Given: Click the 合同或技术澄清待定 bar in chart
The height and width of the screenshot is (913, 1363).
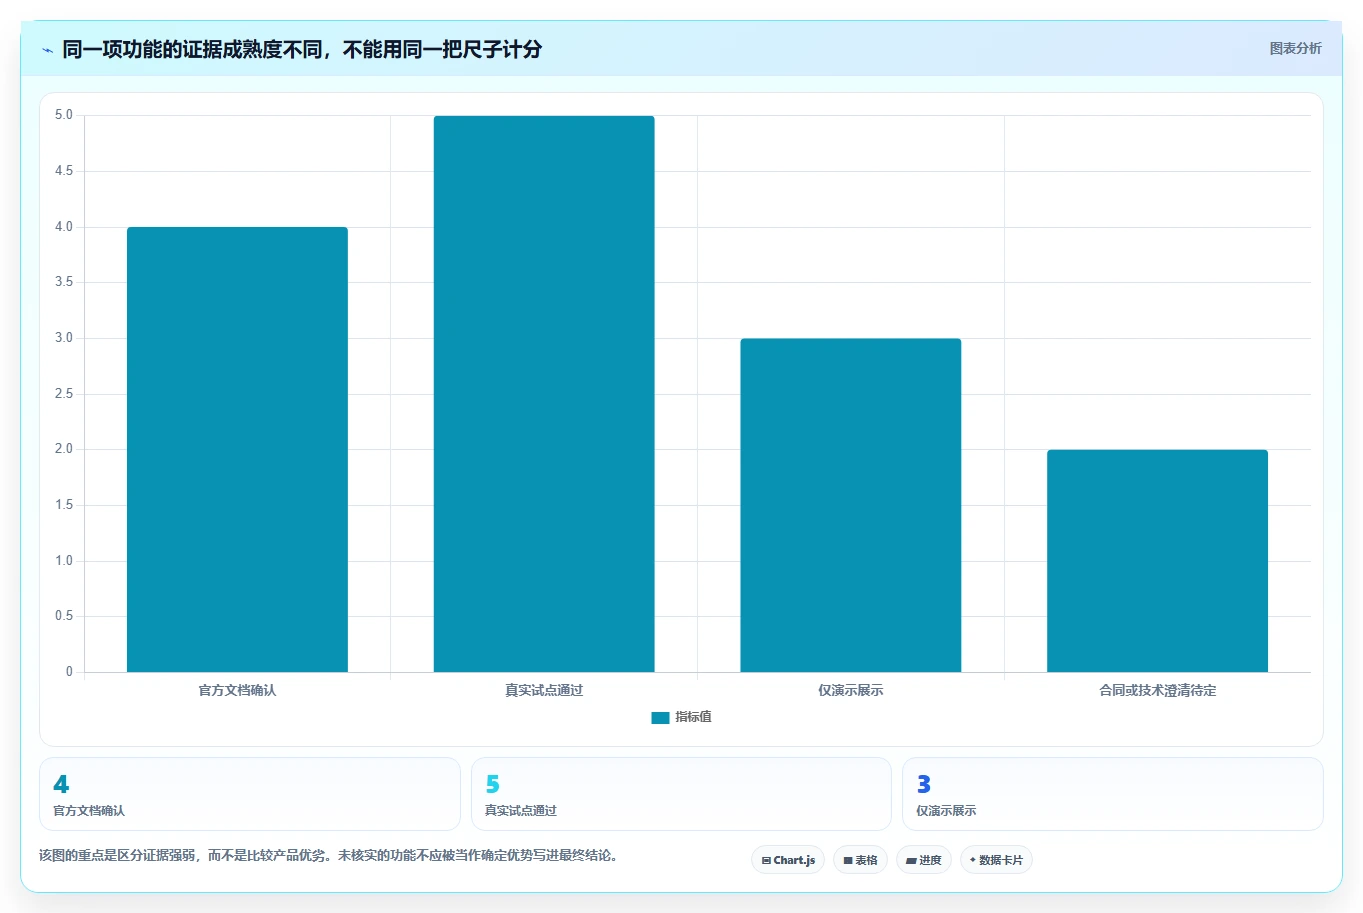Looking at the screenshot, I should point(1157,561).
